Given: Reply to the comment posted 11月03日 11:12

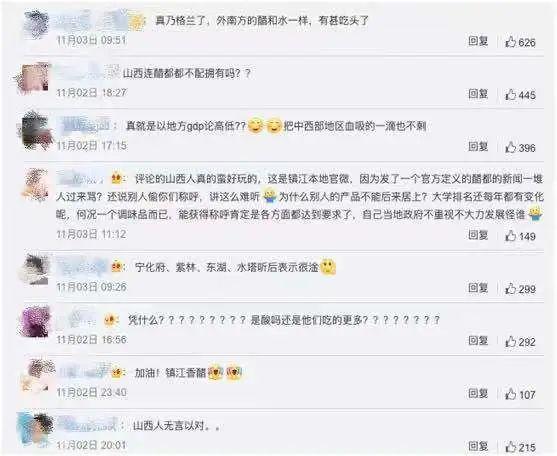Looking at the screenshot, I should point(478,235).
